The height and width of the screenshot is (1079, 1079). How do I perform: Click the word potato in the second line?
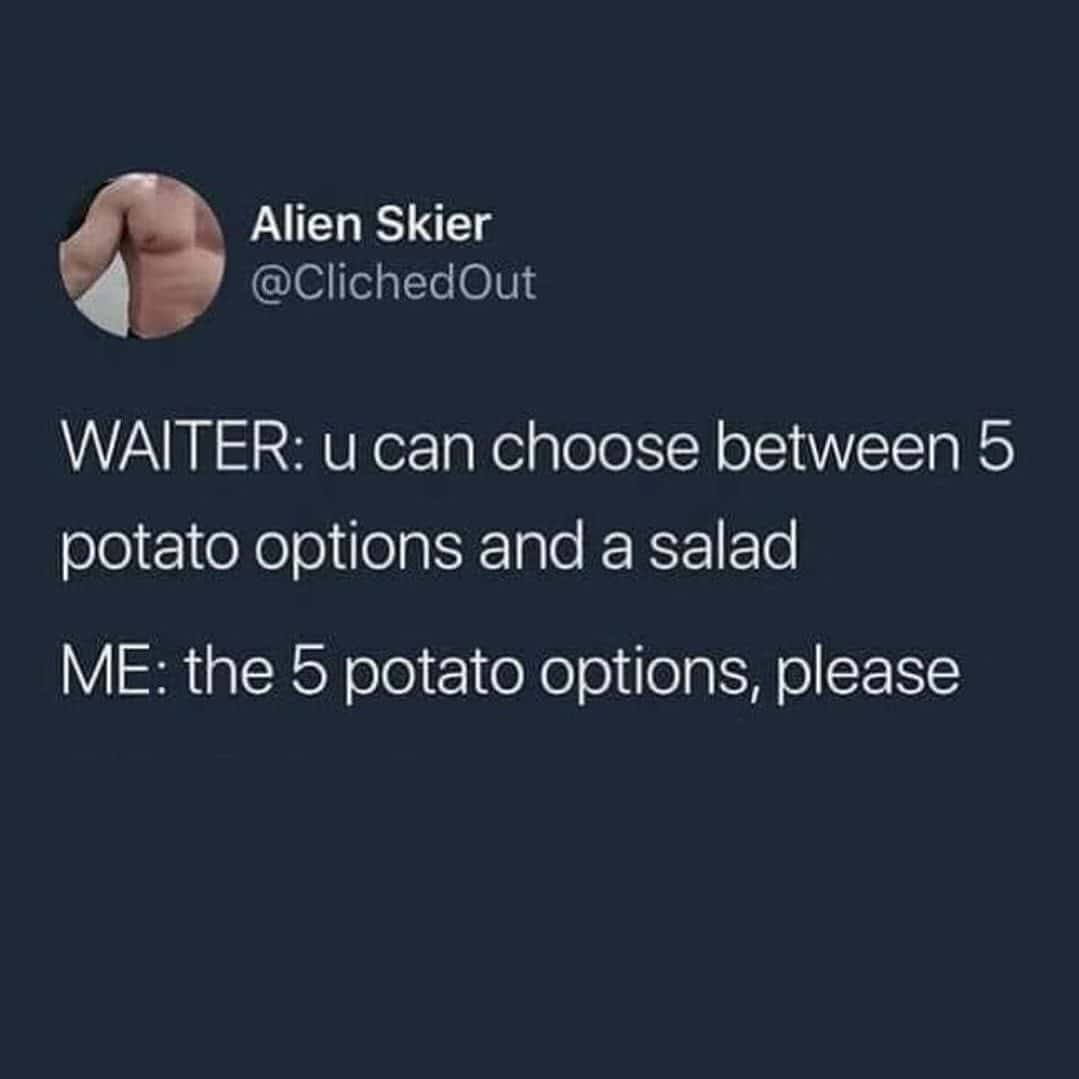tap(149, 550)
